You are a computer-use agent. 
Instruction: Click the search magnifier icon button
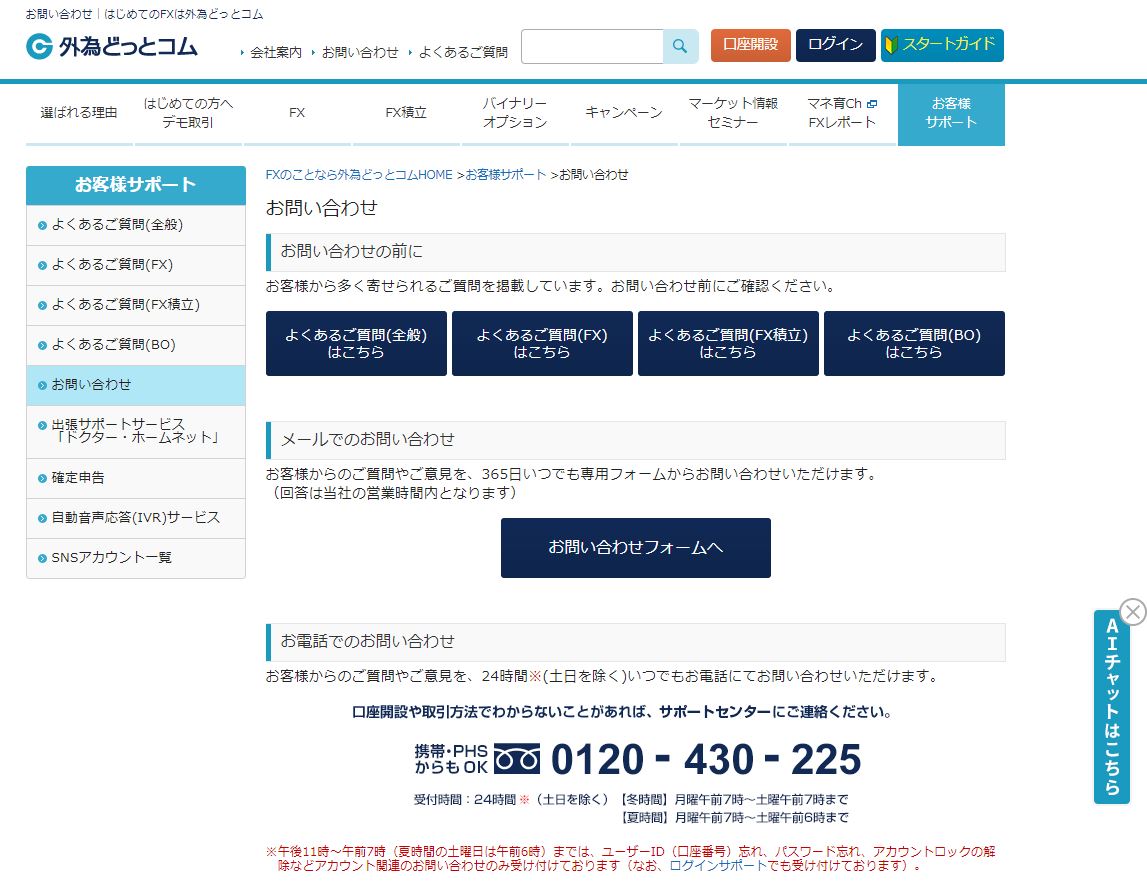point(680,46)
